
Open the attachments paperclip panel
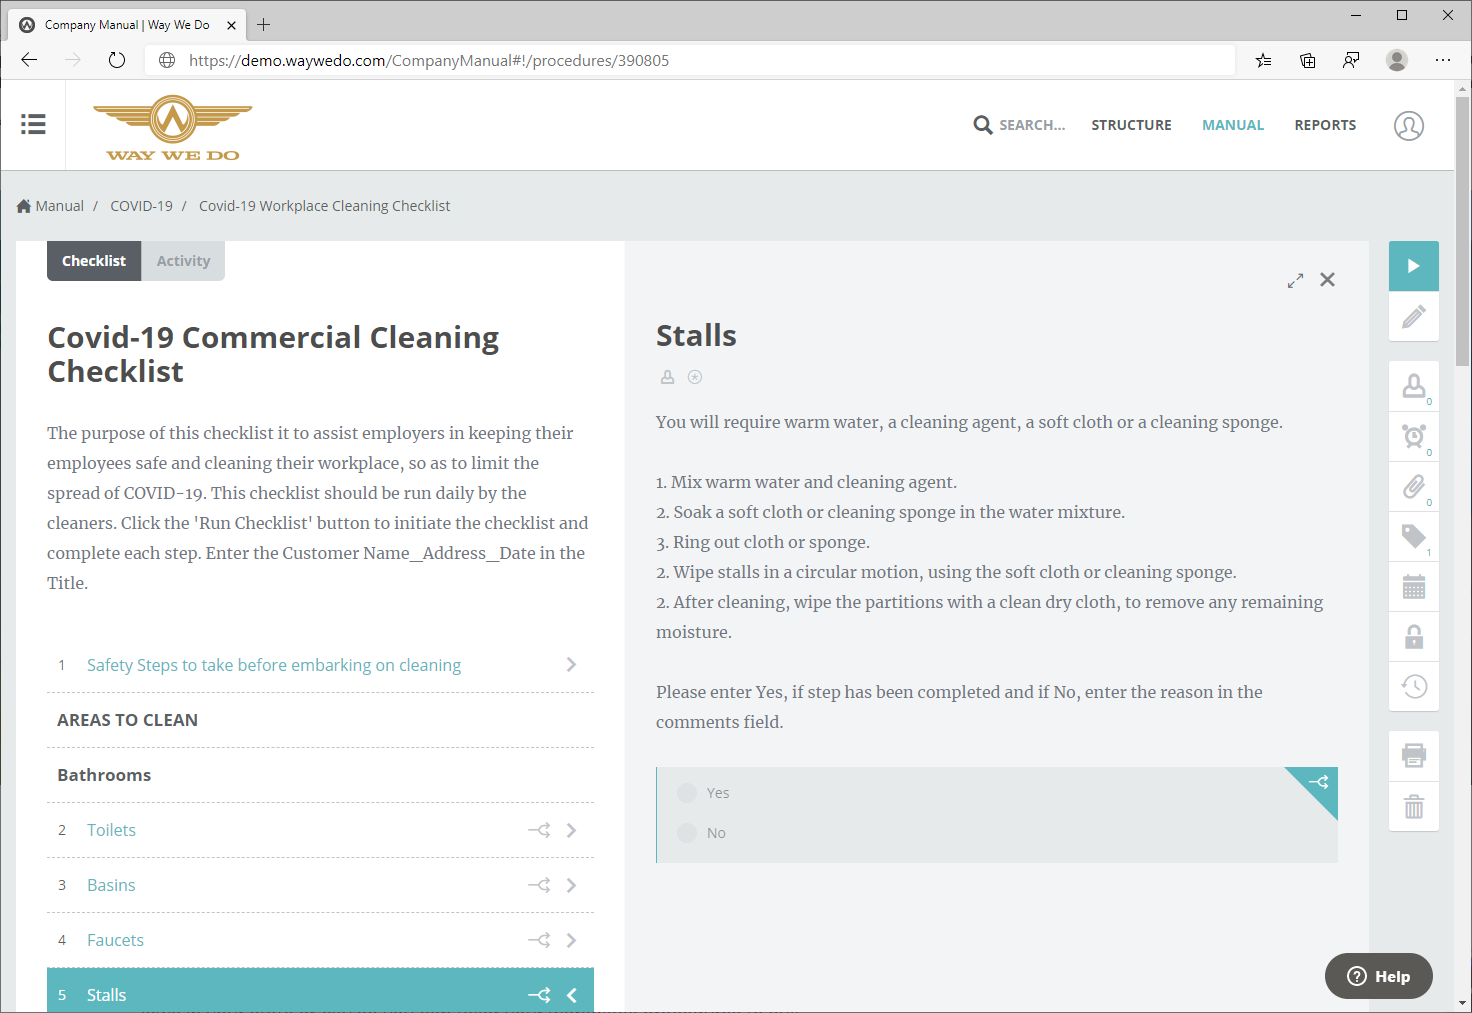(1413, 487)
